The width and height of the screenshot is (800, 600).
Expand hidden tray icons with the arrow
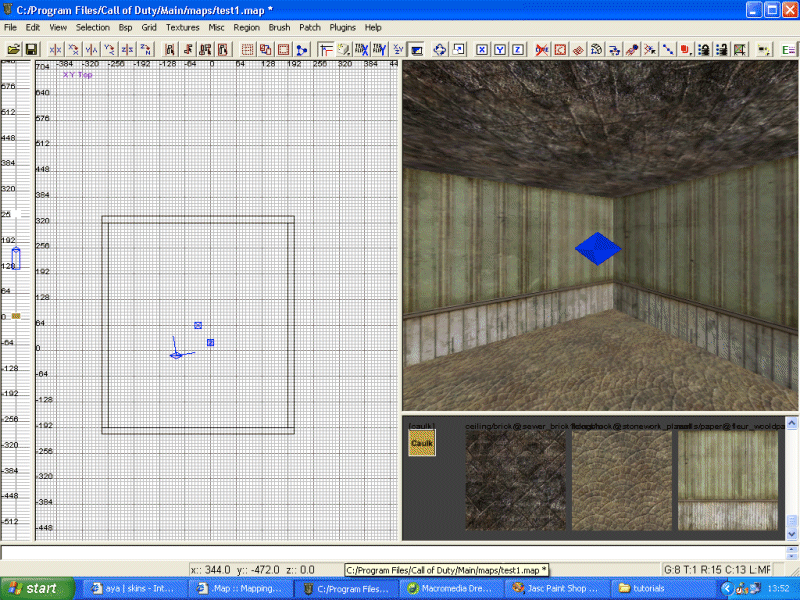coord(727,589)
